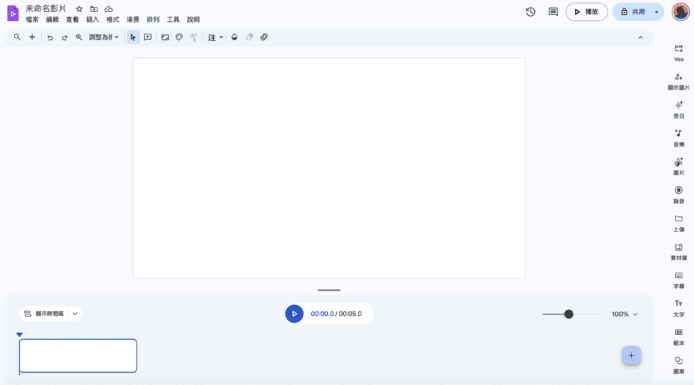Select the first scene thumbnail
This screenshot has height=385, width=694.
click(x=78, y=356)
